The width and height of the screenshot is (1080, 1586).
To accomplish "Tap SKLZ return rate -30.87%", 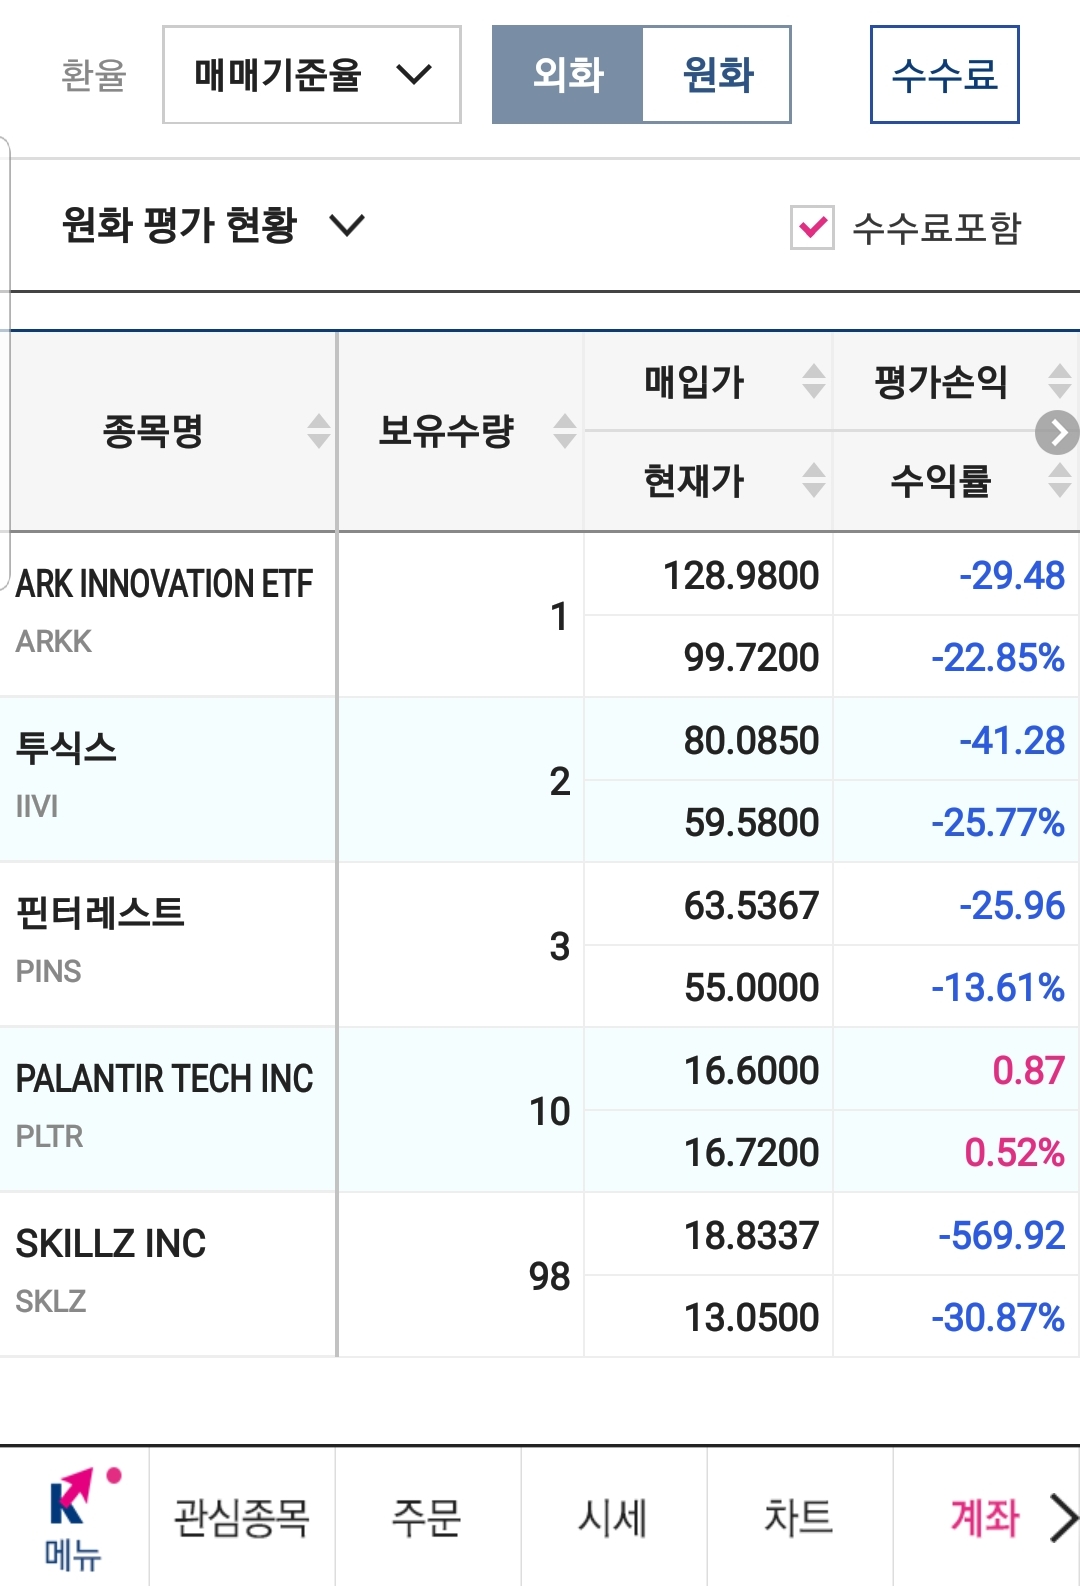I will click(998, 1318).
